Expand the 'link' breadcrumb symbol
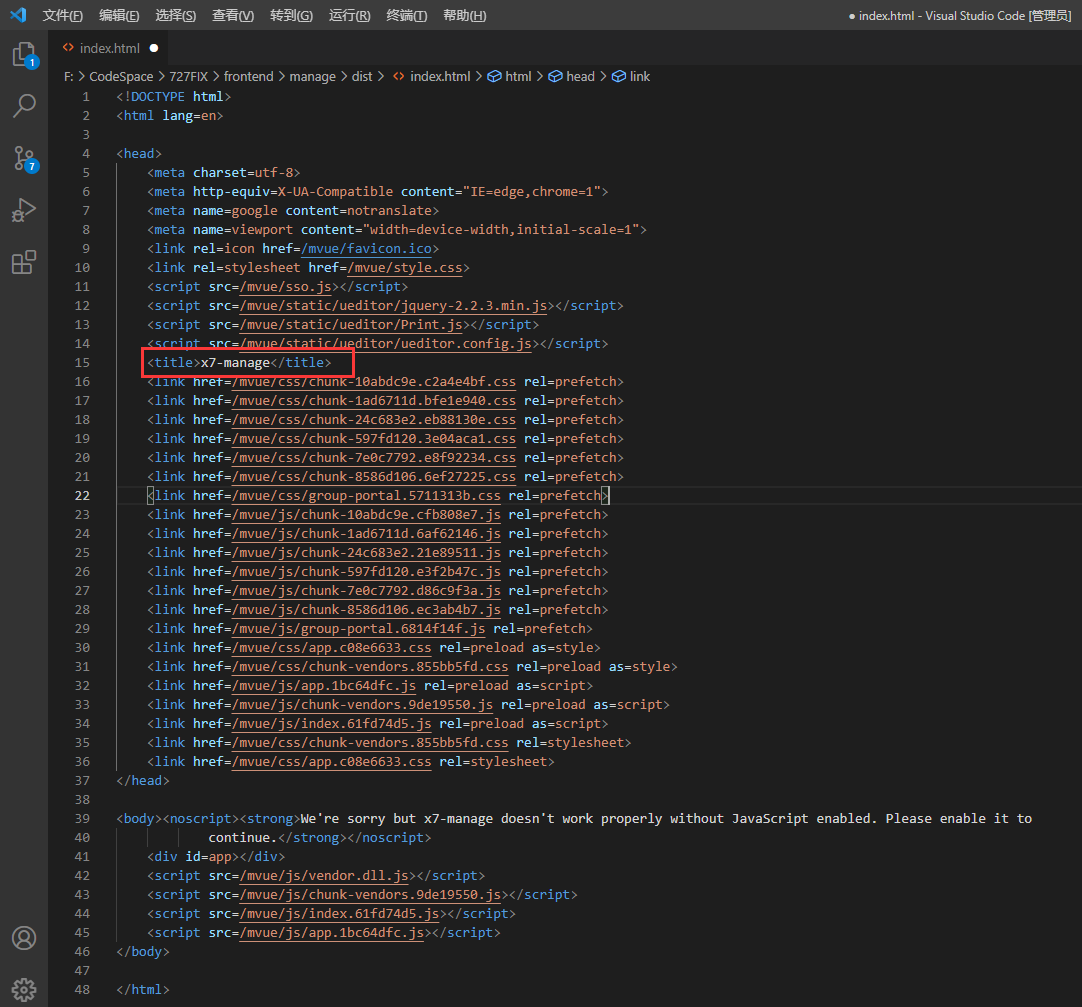This screenshot has width=1082, height=1007. 639,76
